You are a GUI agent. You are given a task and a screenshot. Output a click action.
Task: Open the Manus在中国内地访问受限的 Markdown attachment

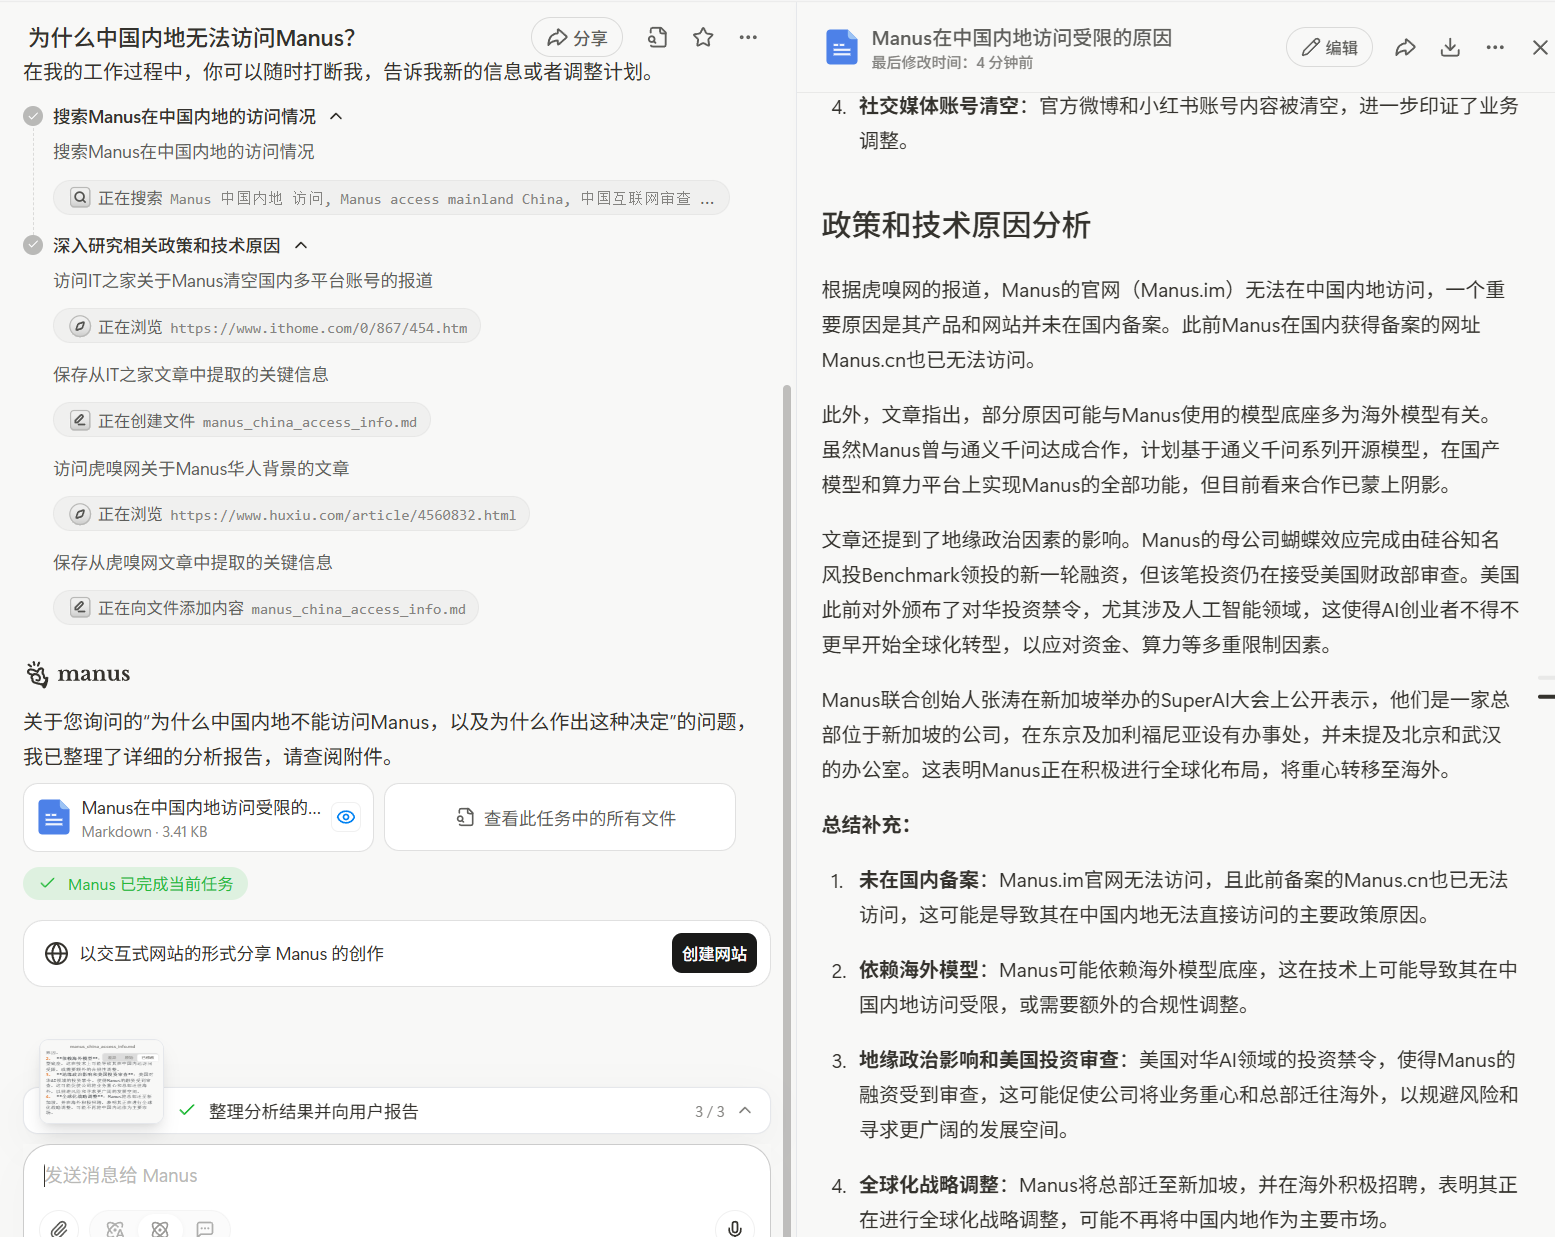[198, 817]
